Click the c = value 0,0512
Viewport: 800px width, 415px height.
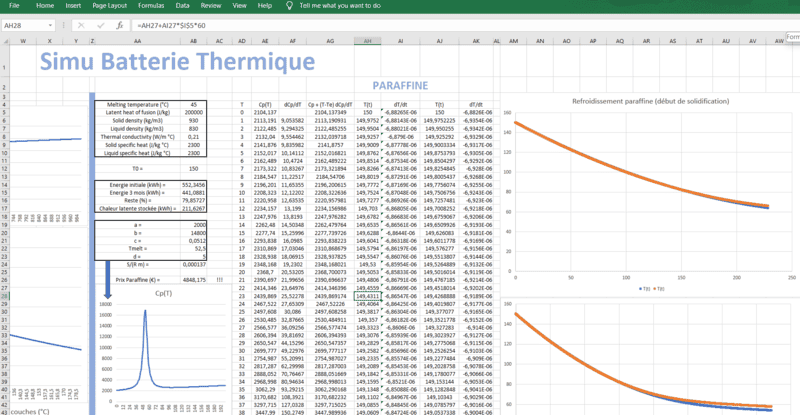click(193, 241)
